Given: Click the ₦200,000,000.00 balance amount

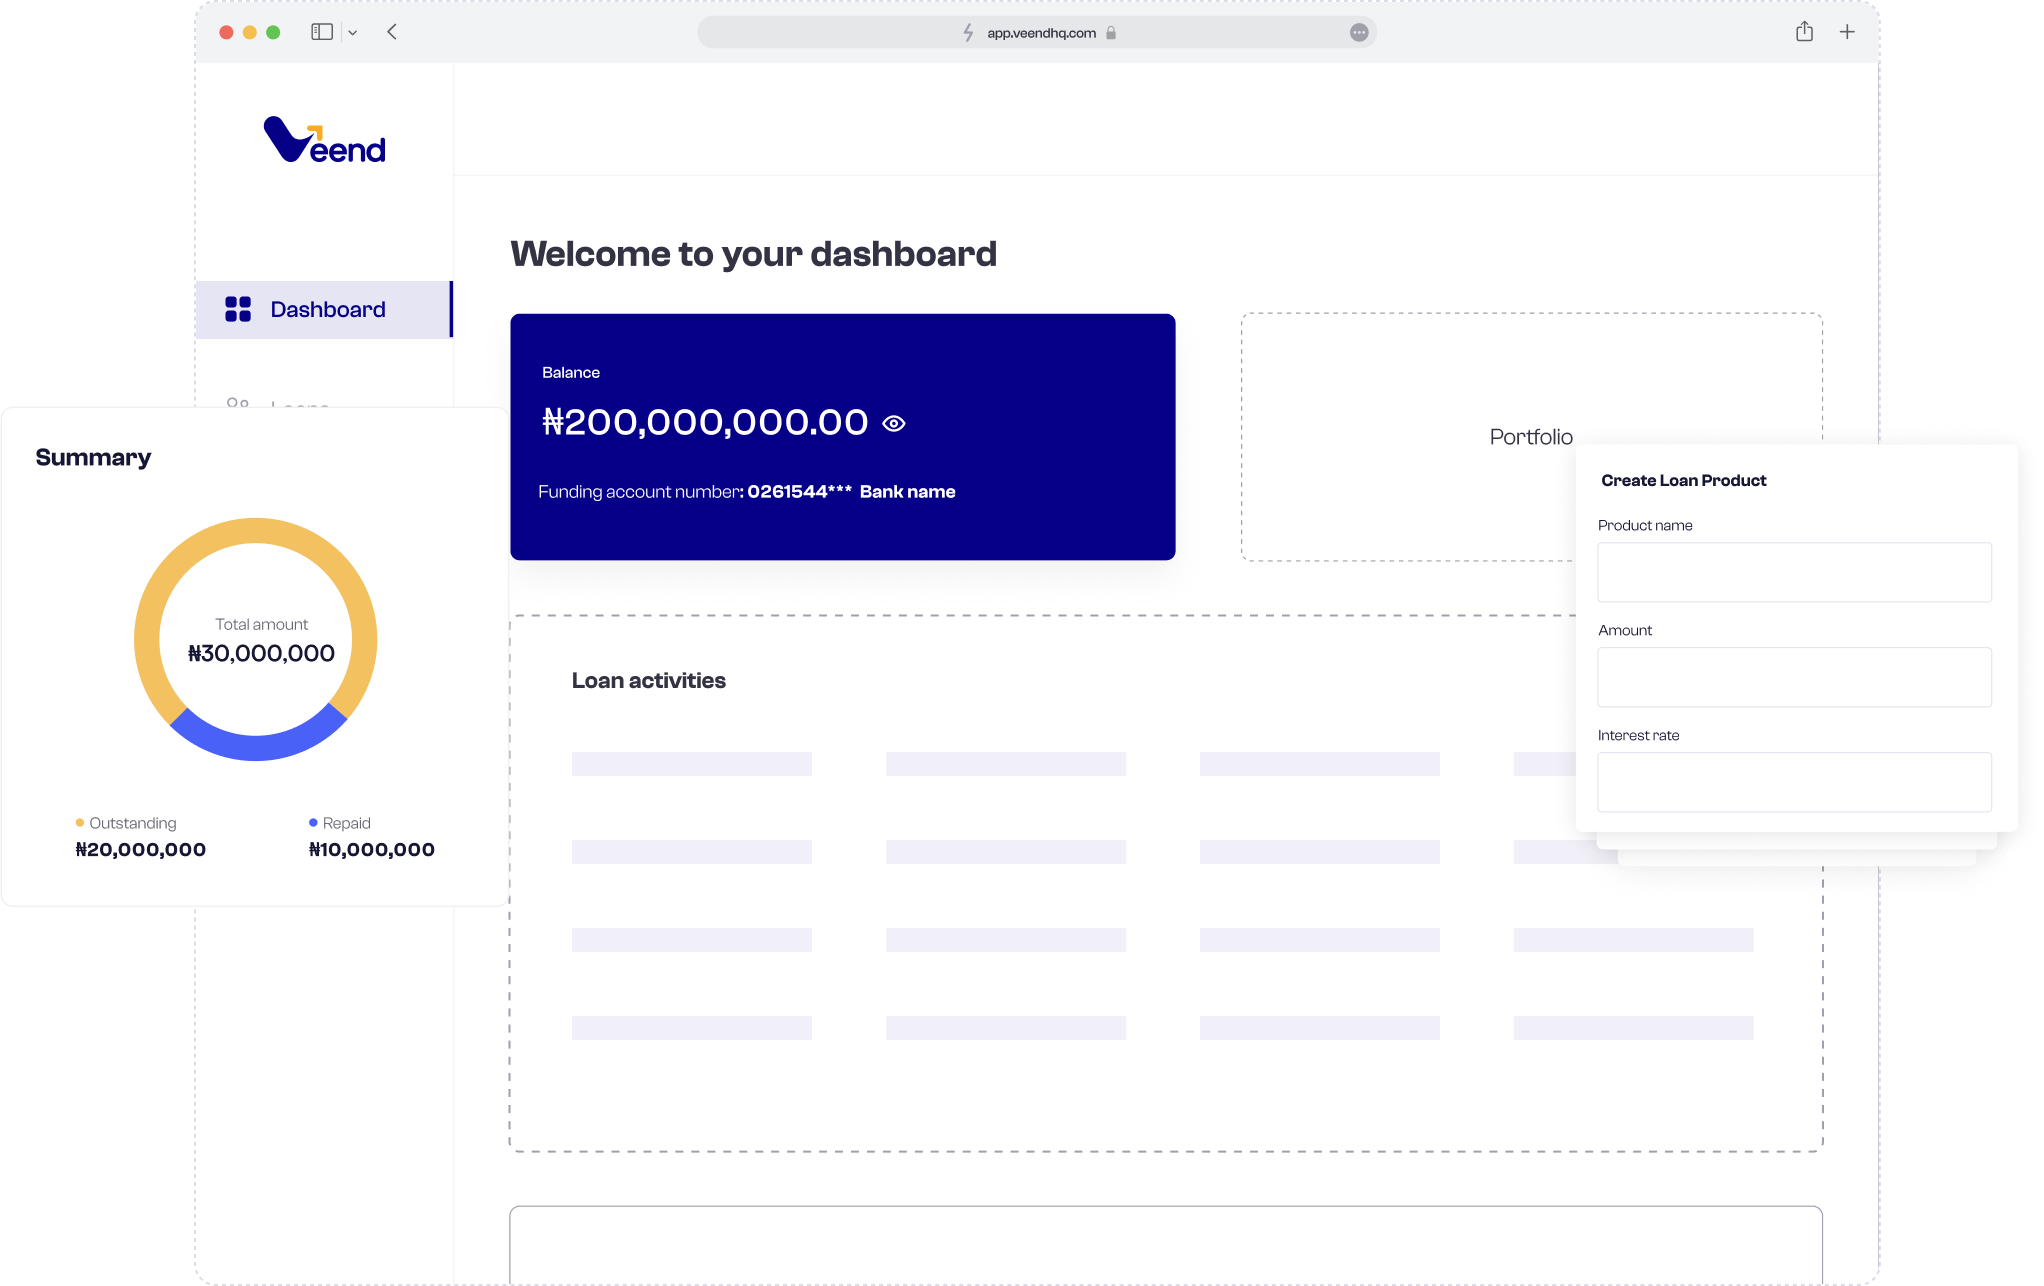Looking at the screenshot, I should coord(705,422).
